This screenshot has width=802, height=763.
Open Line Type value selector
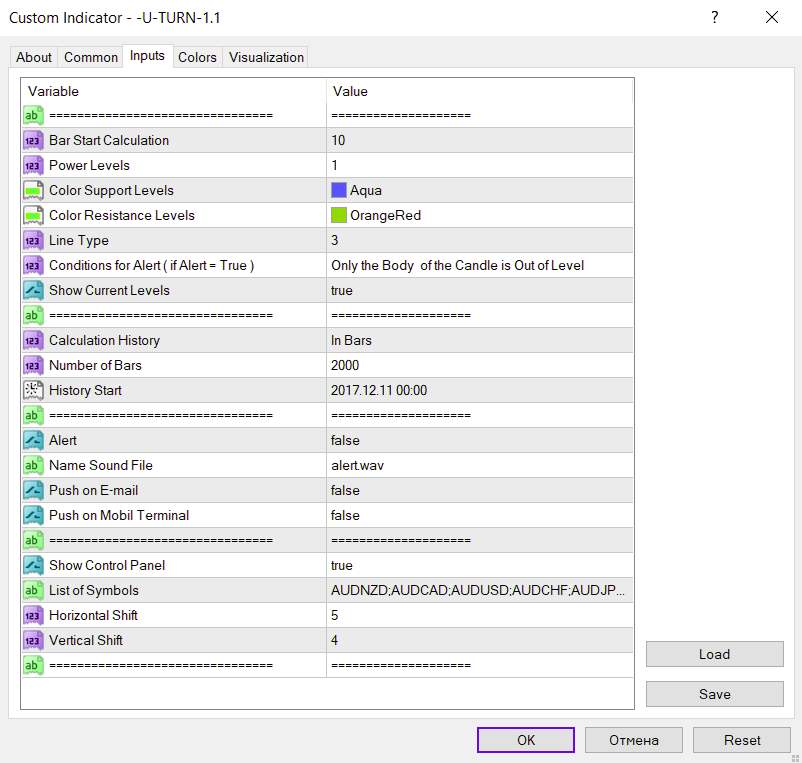[480, 240]
